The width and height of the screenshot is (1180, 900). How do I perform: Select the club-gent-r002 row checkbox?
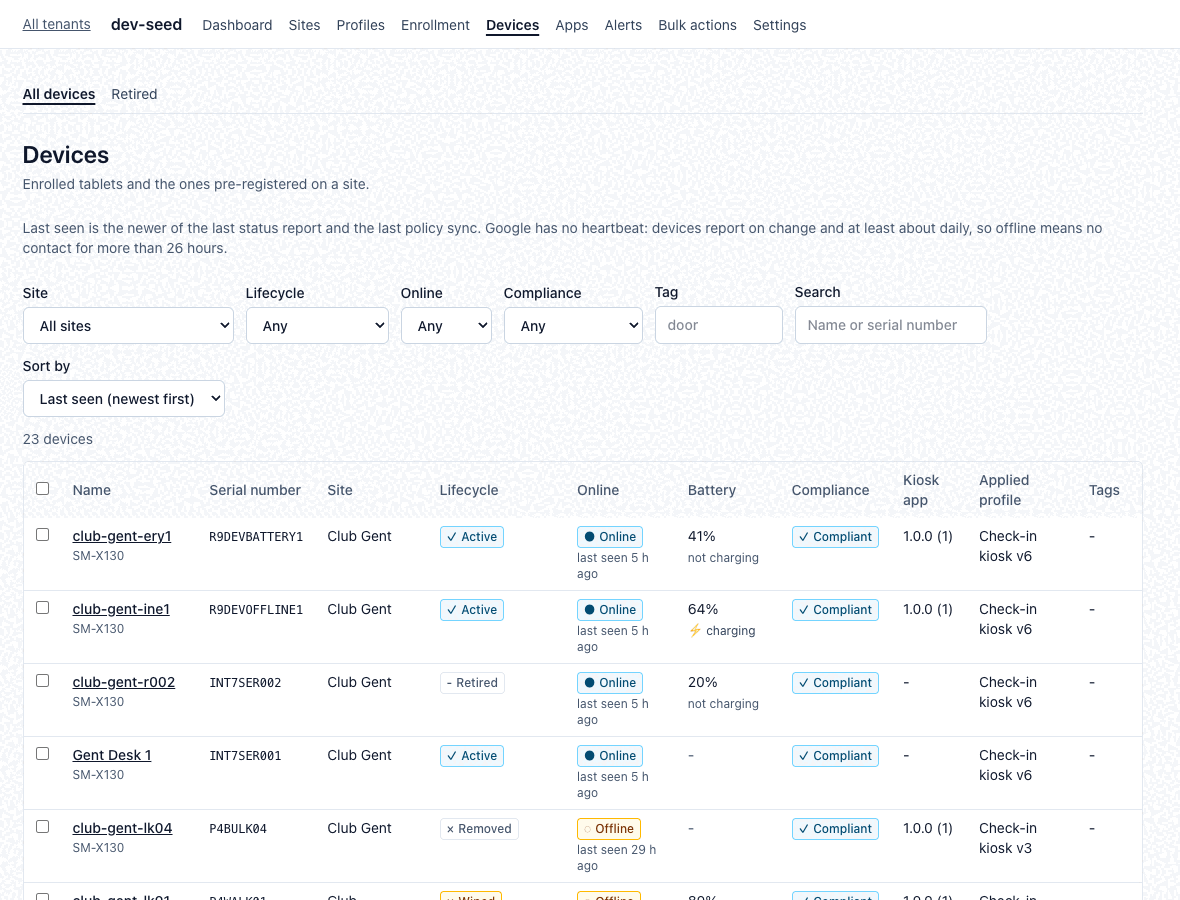pos(43,680)
